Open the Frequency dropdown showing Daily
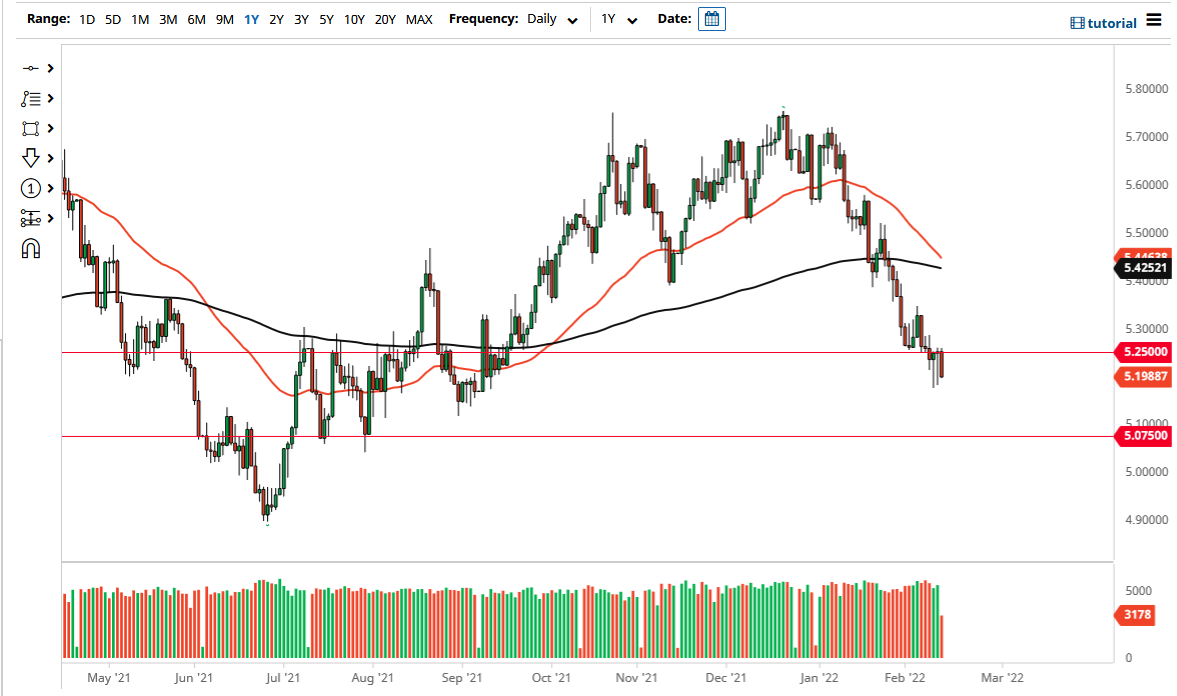Viewport: 1177px width, 696px height. pyautogui.click(x=553, y=18)
